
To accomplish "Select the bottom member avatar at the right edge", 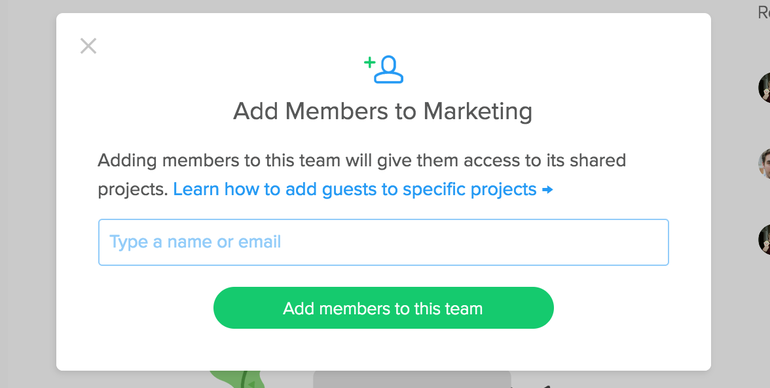I will [765, 240].
